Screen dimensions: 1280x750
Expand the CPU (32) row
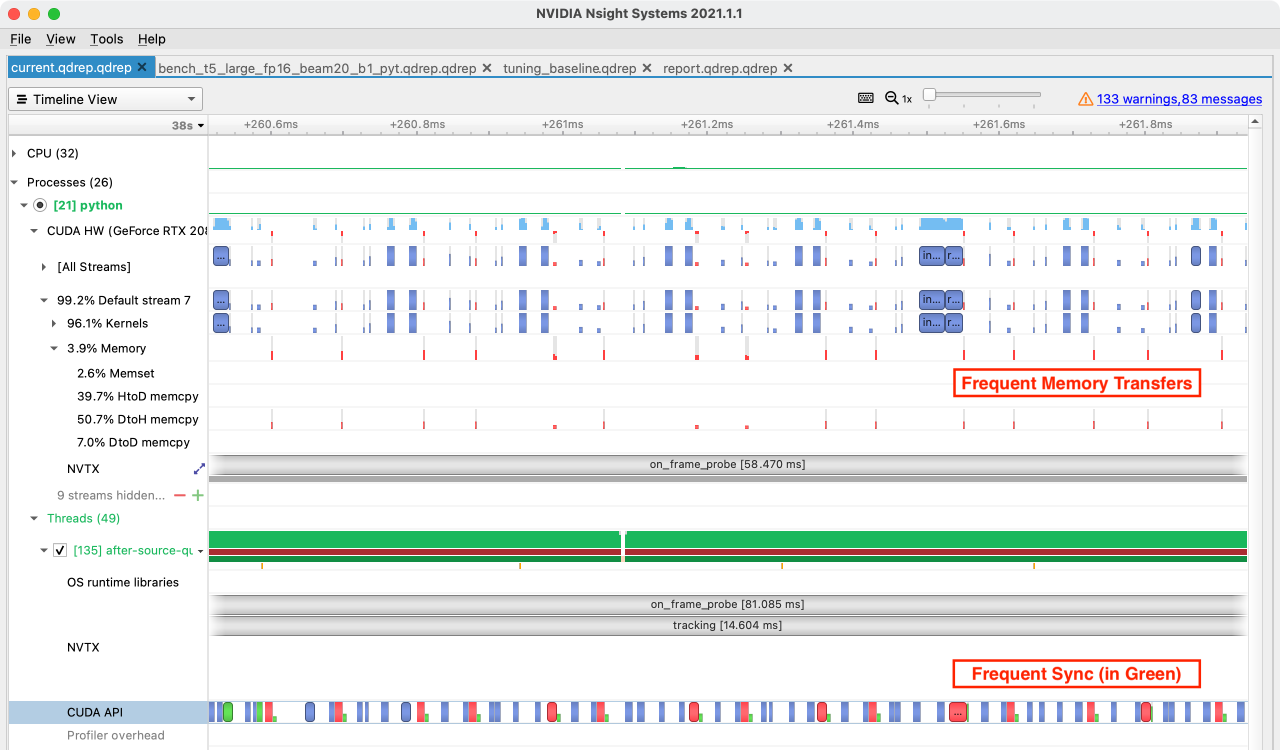click(14, 153)
